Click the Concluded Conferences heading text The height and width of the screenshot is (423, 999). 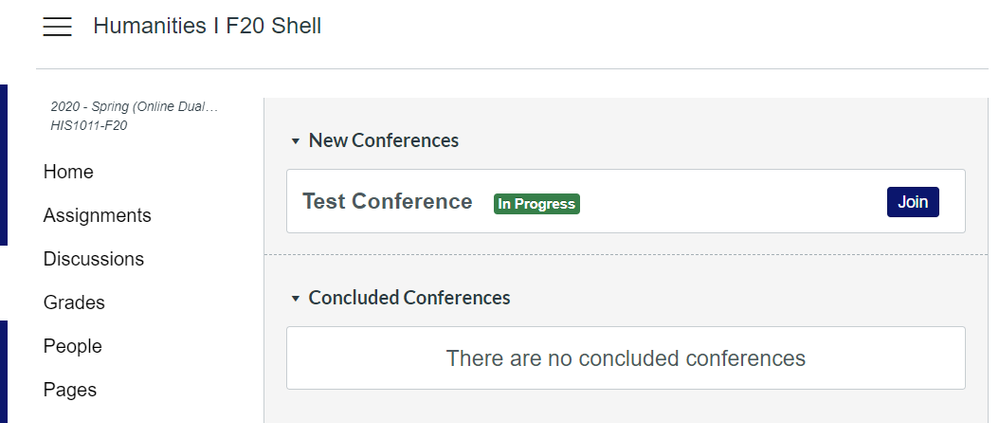click(x=409, y=298)
